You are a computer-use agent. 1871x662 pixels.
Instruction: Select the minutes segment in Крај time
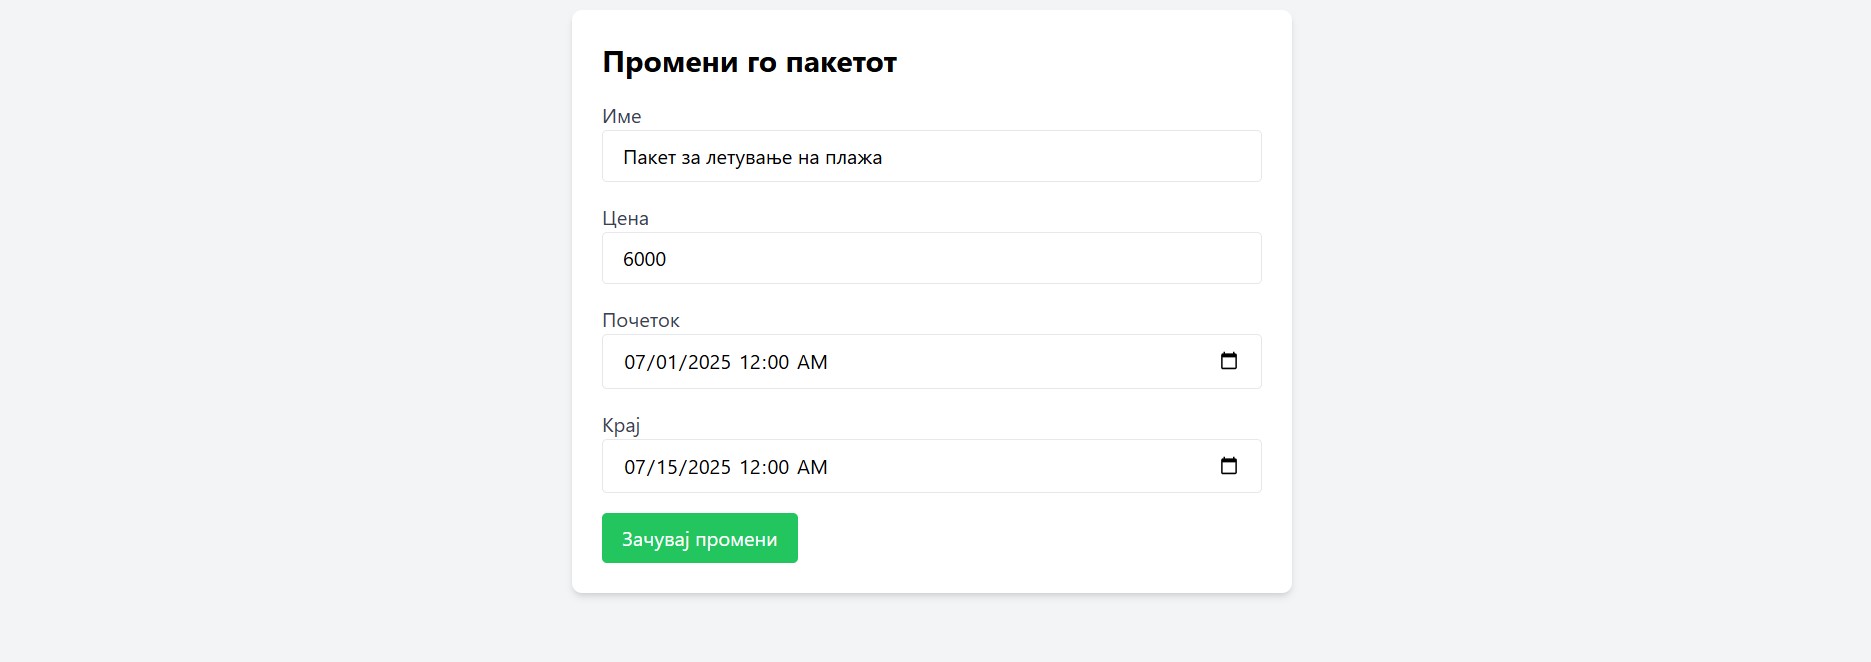(x=778, y=467)
